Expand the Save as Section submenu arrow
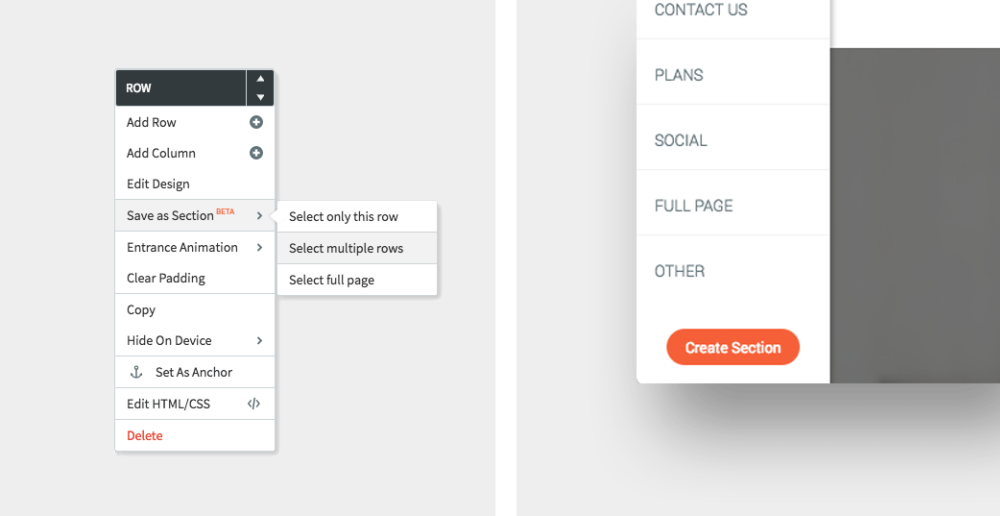1000x516 pixels. [x=259, y=216]
